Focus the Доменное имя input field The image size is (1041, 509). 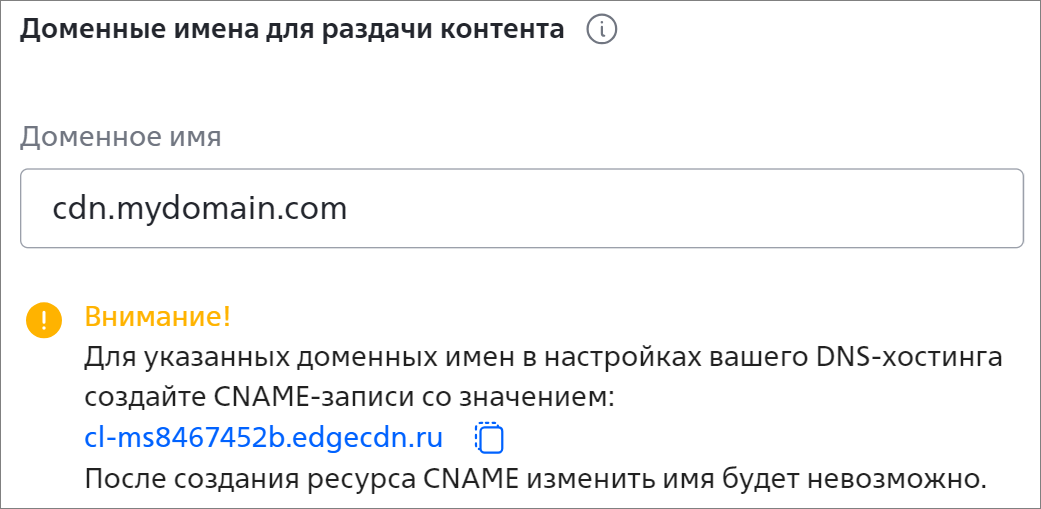pyautogui.click(x=522, y=208)
